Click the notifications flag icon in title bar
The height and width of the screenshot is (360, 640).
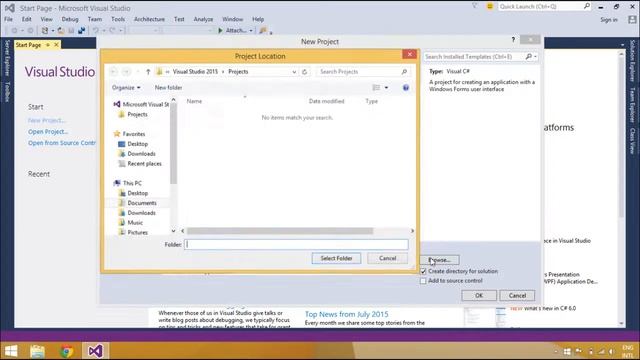pyautogui.click(x=475, y=6)
